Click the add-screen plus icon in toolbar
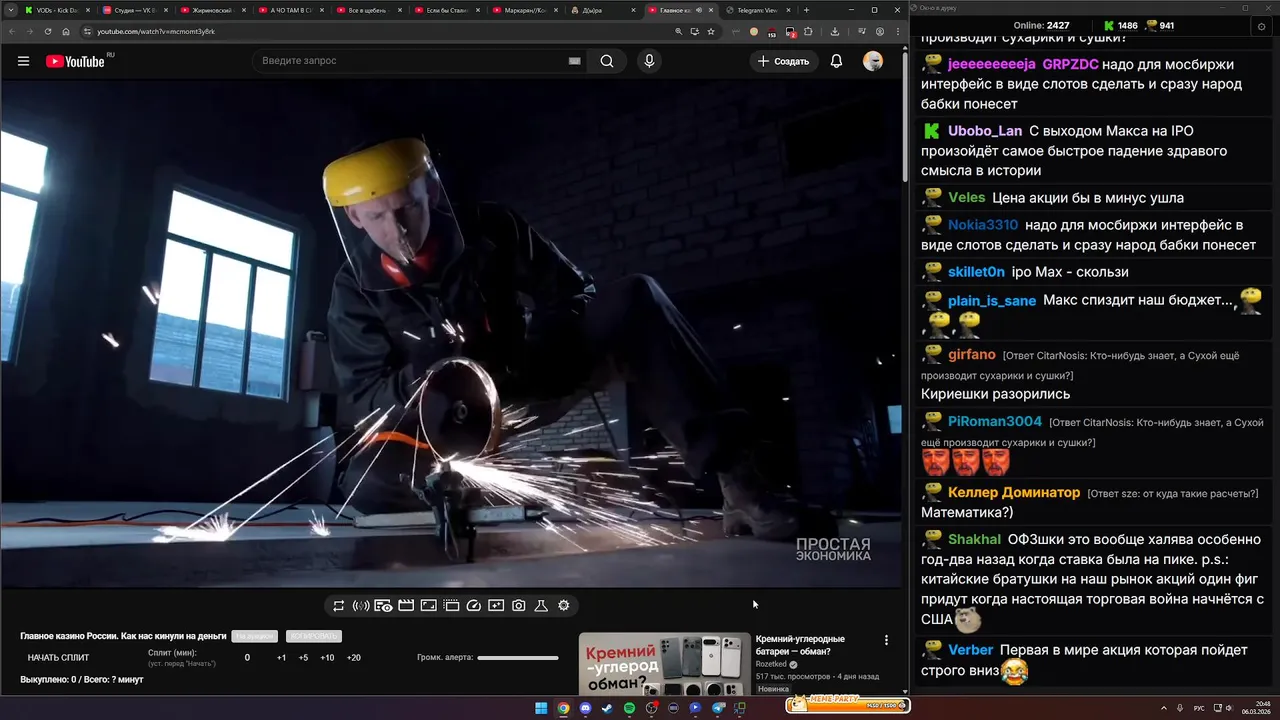Image resolution: width=1280 pixels, height=720 pixels. click(496, 605)
